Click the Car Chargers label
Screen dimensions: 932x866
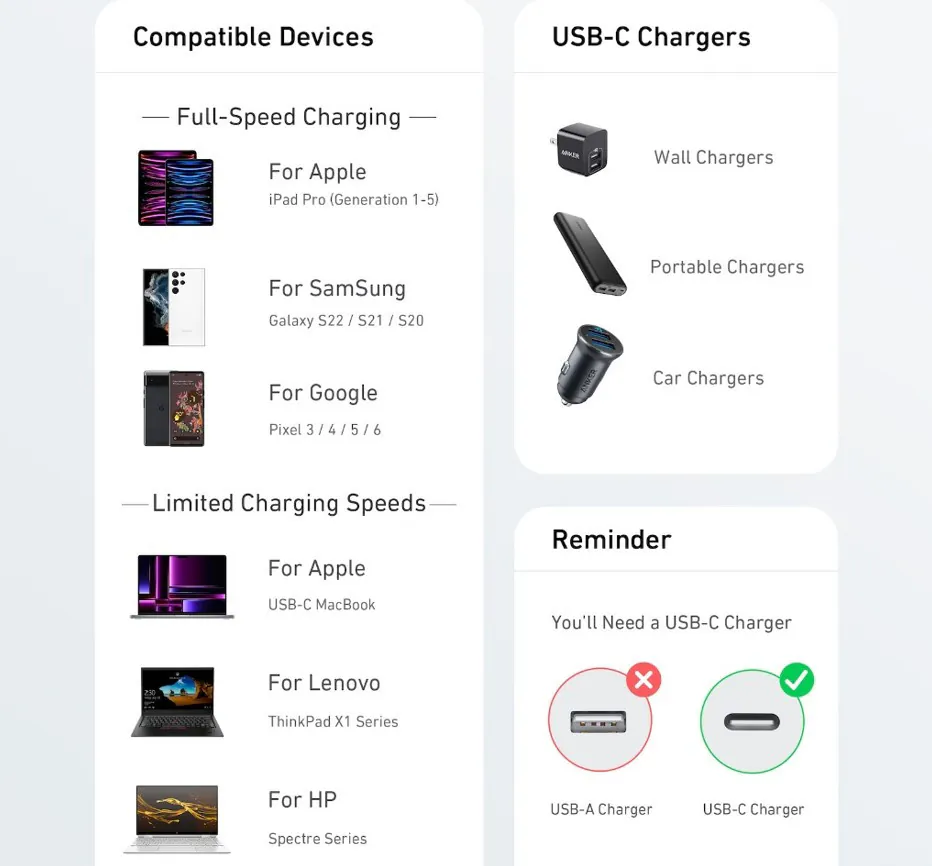tap(708, 378)
